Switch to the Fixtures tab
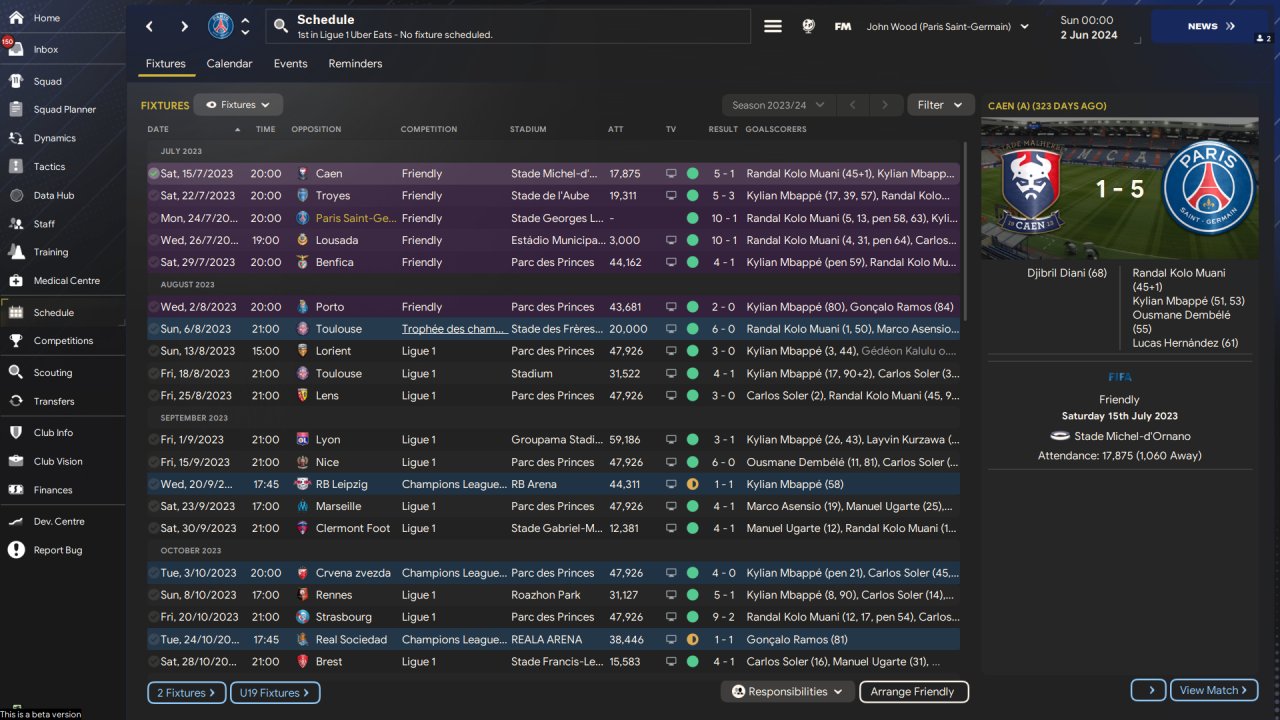This screenshot has height=720, width=1280. (166, 64)
